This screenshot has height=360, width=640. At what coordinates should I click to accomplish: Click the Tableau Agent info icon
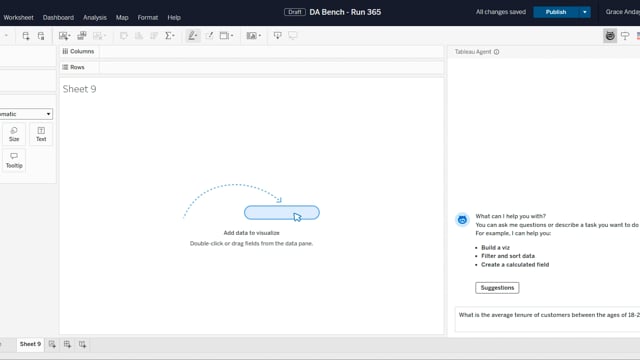pyautogui.click(x=496, y=52)
